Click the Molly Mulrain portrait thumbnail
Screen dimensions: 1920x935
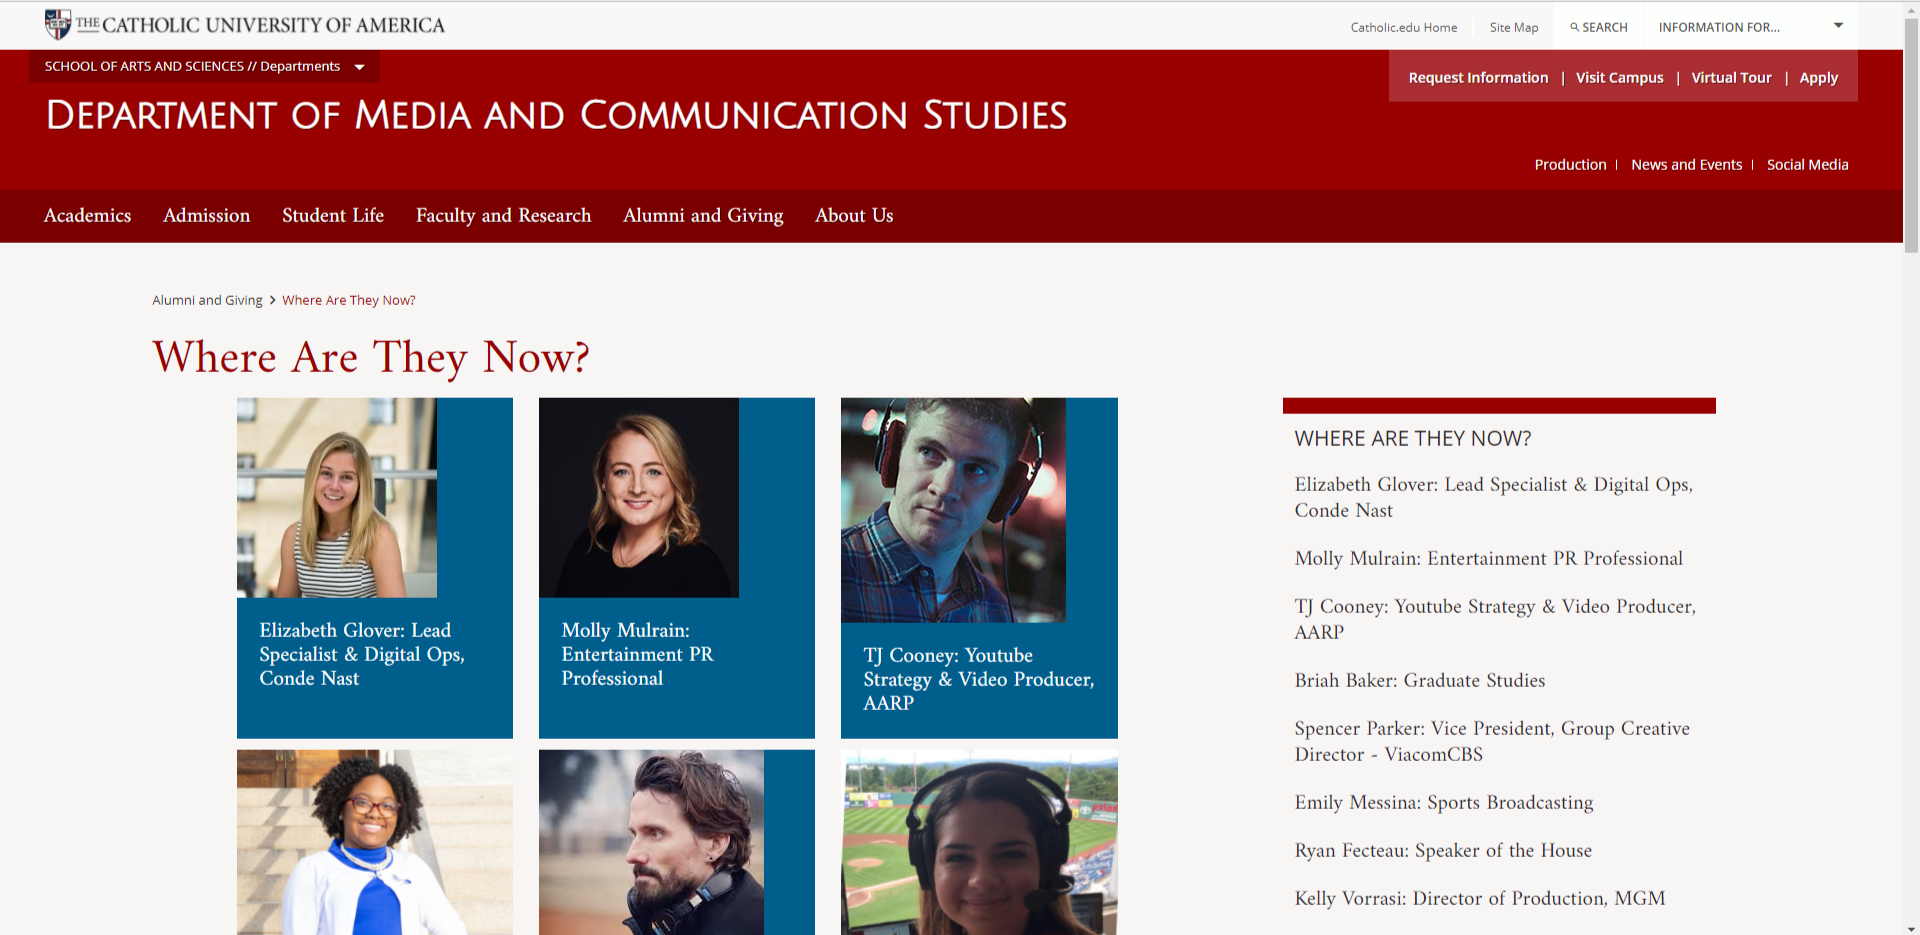tap(639, 498)
